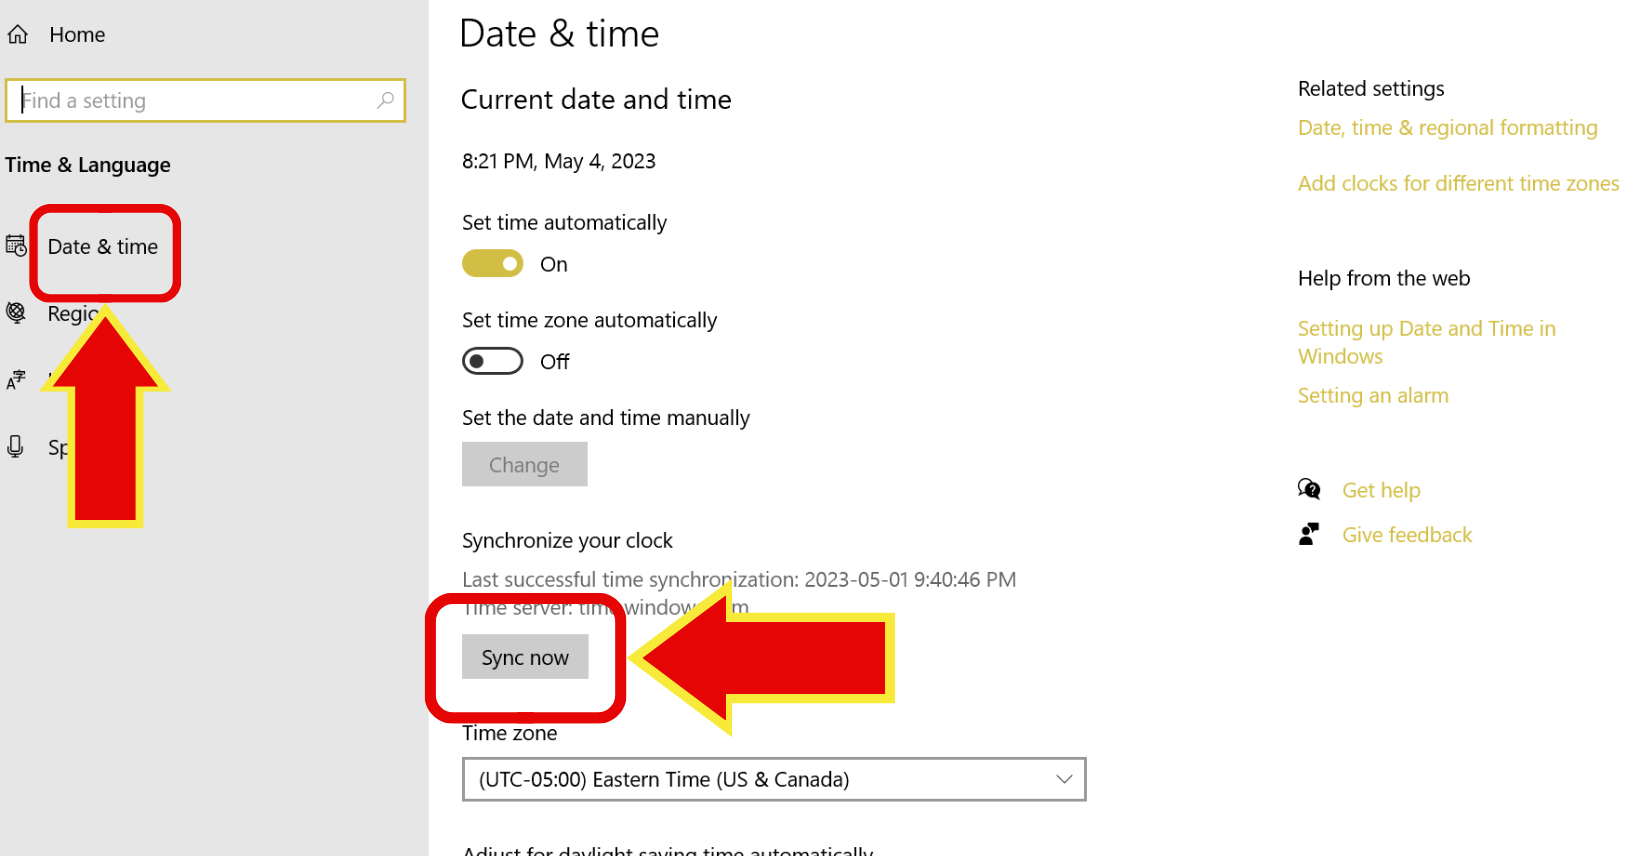
Task: Click the Speech microphone icon
Action: click(14, 446)
